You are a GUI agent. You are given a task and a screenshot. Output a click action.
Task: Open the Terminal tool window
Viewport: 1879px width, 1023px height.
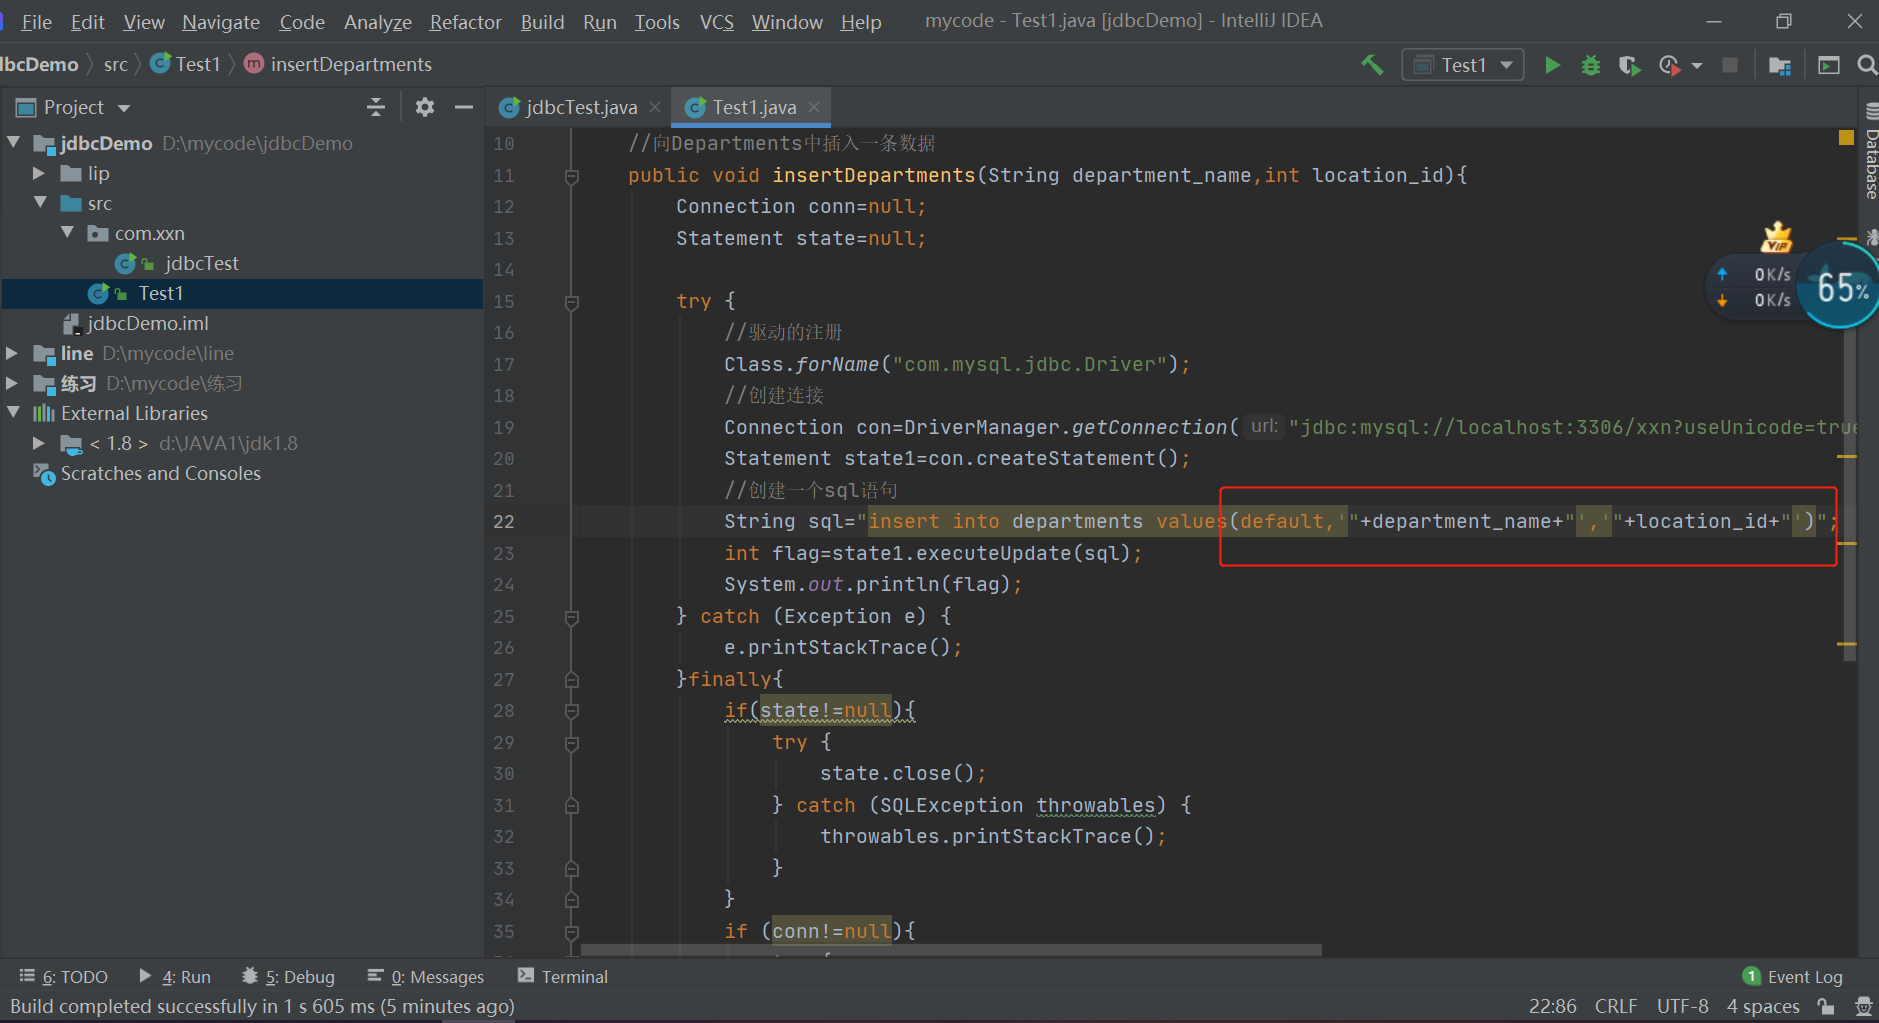pos(563,977)
